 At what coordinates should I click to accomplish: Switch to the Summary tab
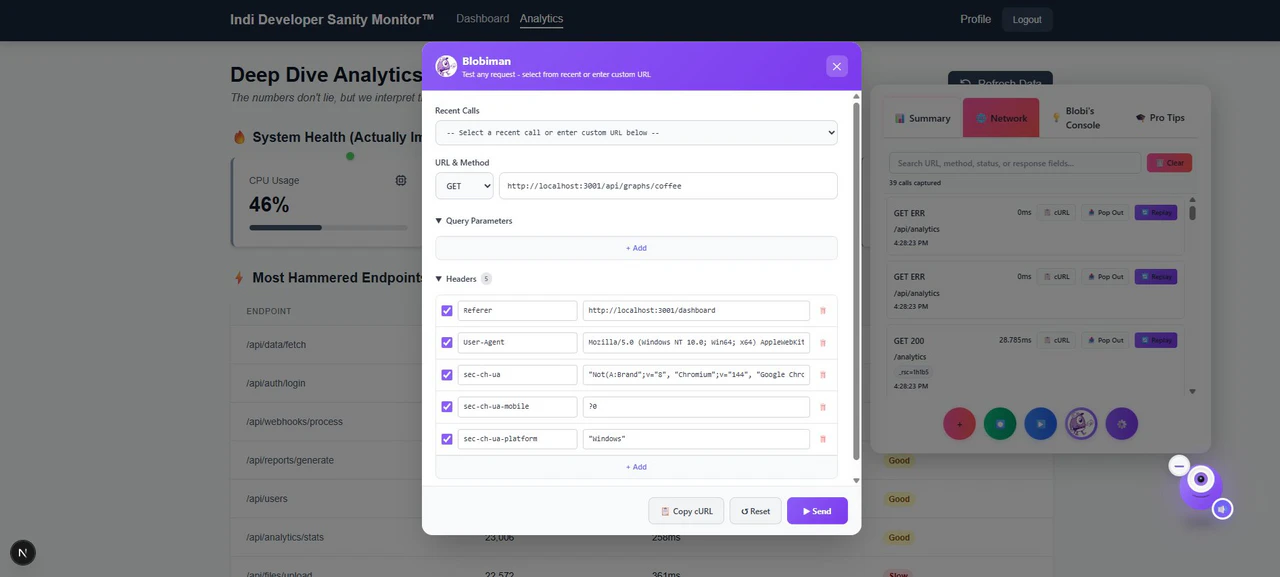pos(922,118)
